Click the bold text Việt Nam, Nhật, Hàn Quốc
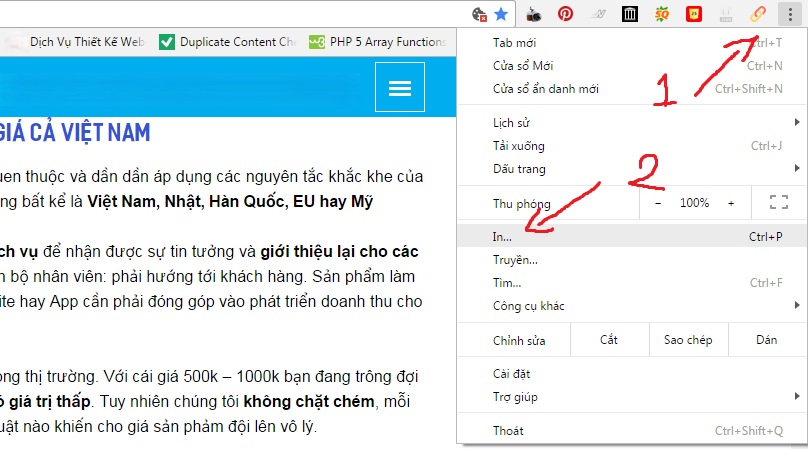The image size is (808, 449). (186, 201)
